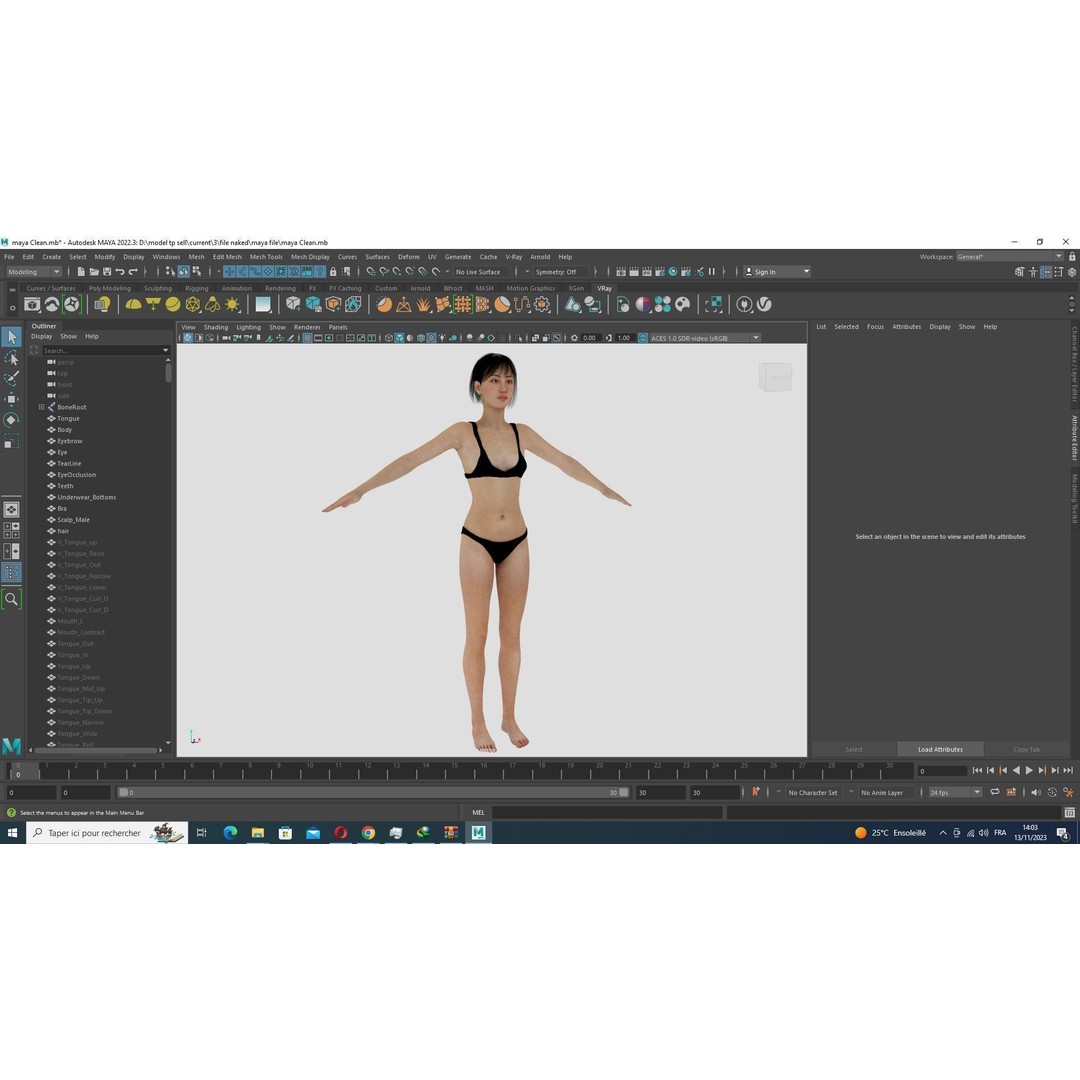This screenshot has width=1080, height=1080.
Task: Select the Move tool in toolbox
Action: click(12, 399)
